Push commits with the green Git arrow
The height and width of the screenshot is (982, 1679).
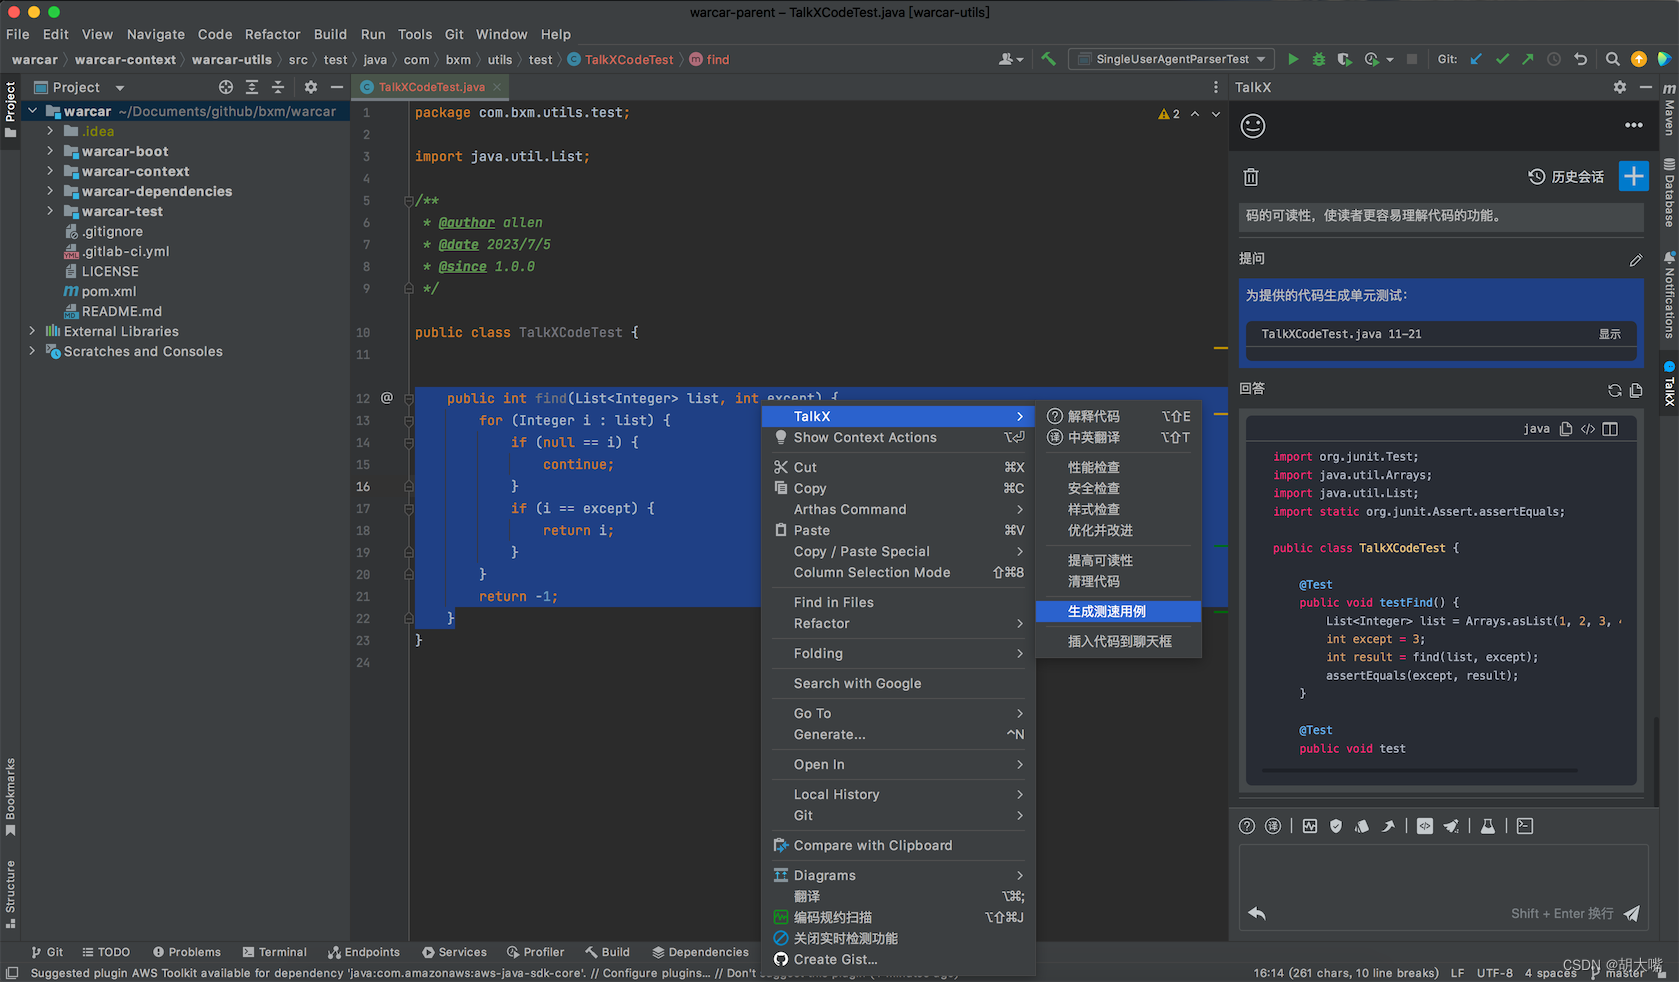point(1528,59)
